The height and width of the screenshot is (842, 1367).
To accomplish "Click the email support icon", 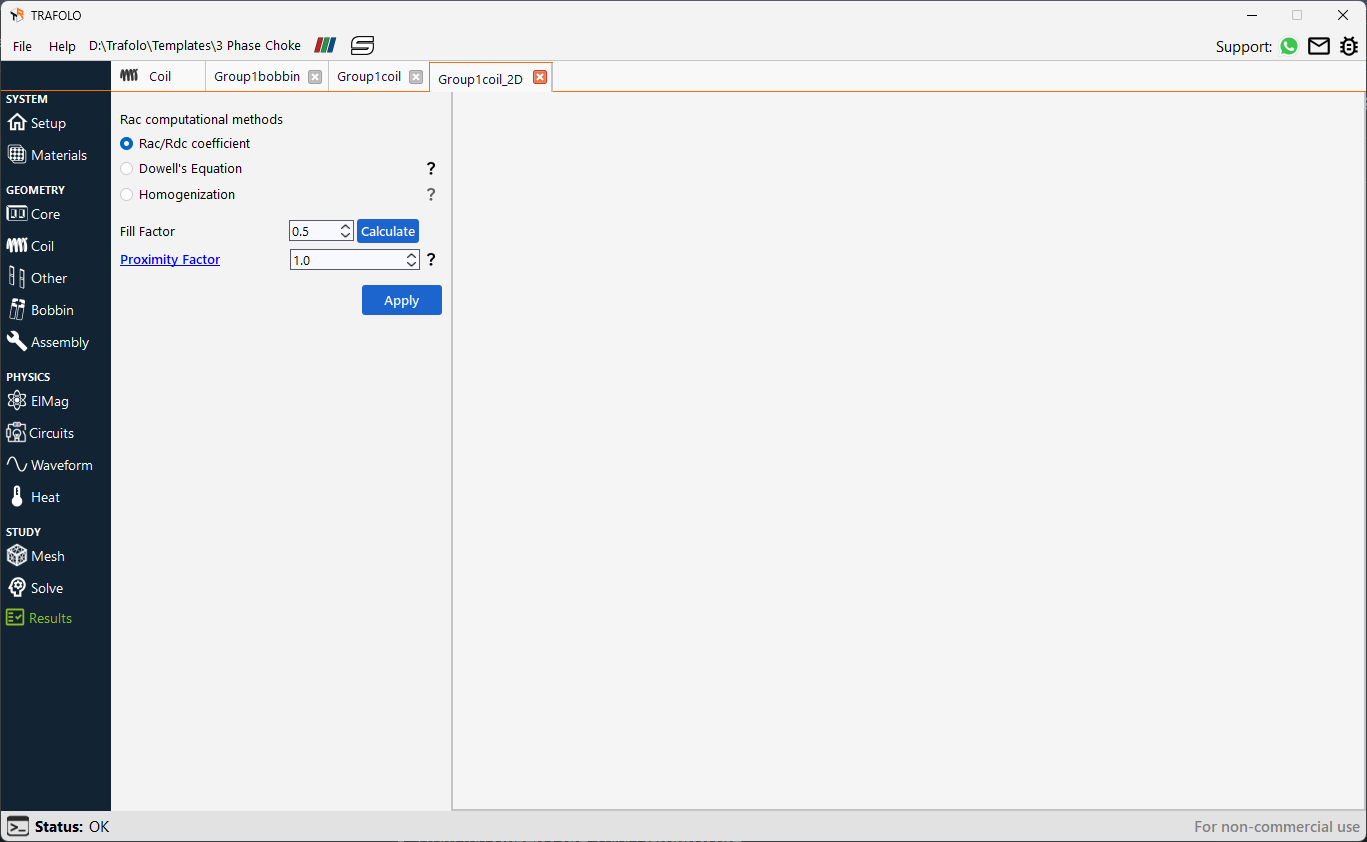I will pos(1319,46).
